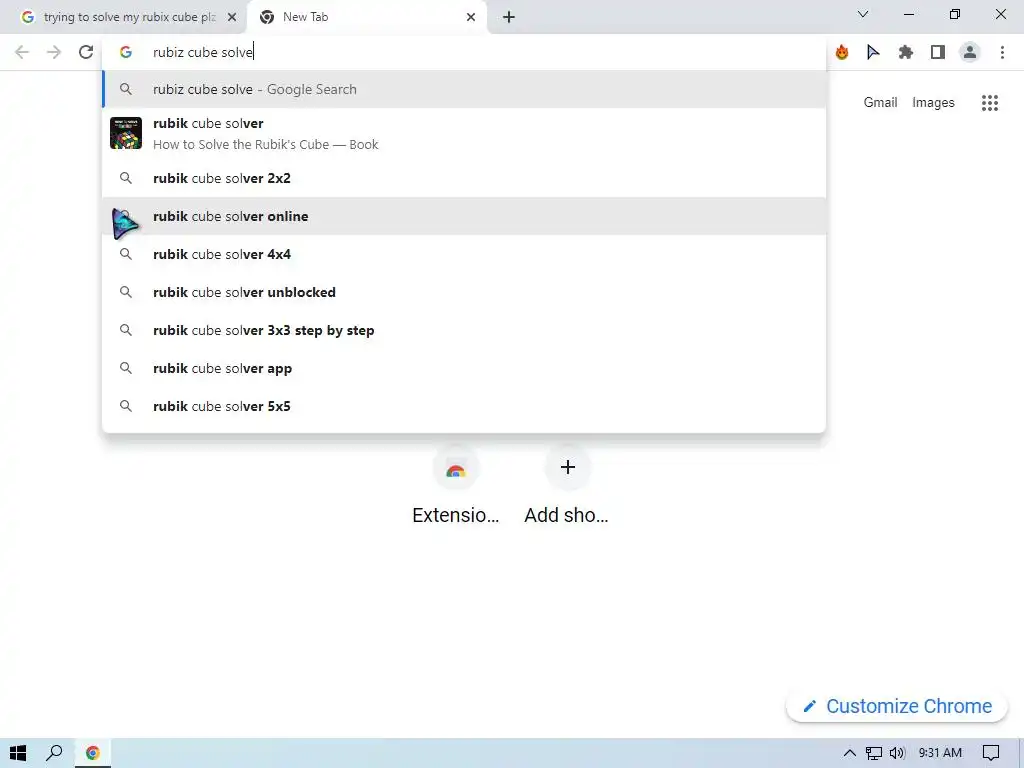Screen dimensions: 1024x768
Task: Close the 'trying to solve my rubix cube' tab
Action: point(232,17)
